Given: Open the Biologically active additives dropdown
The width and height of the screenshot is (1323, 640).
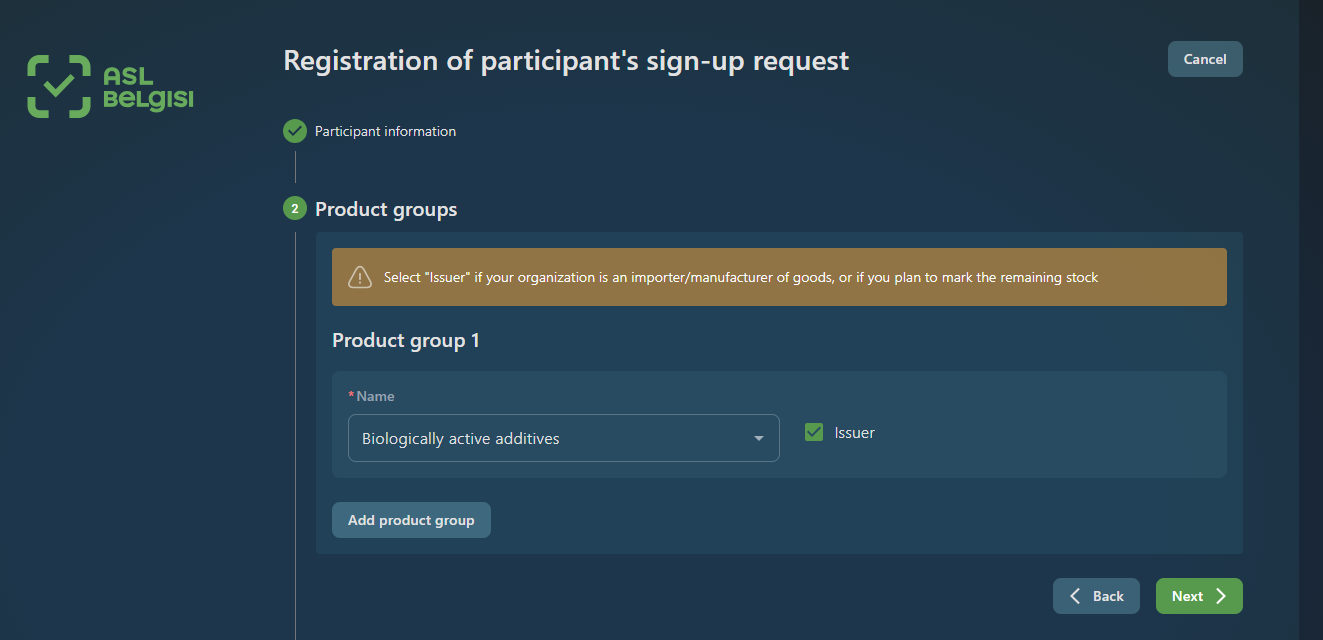Looking at the screenshot, I should [x=564, y=438].
